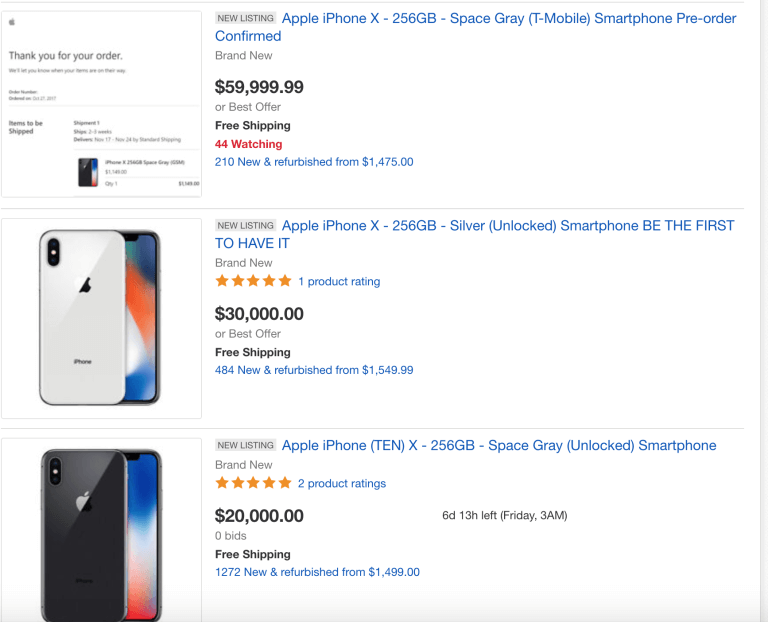Viewport: 768px width, 622px height.
Task: Open 210 New & refurbished from $1,475.00
Action: pos(314,162)
